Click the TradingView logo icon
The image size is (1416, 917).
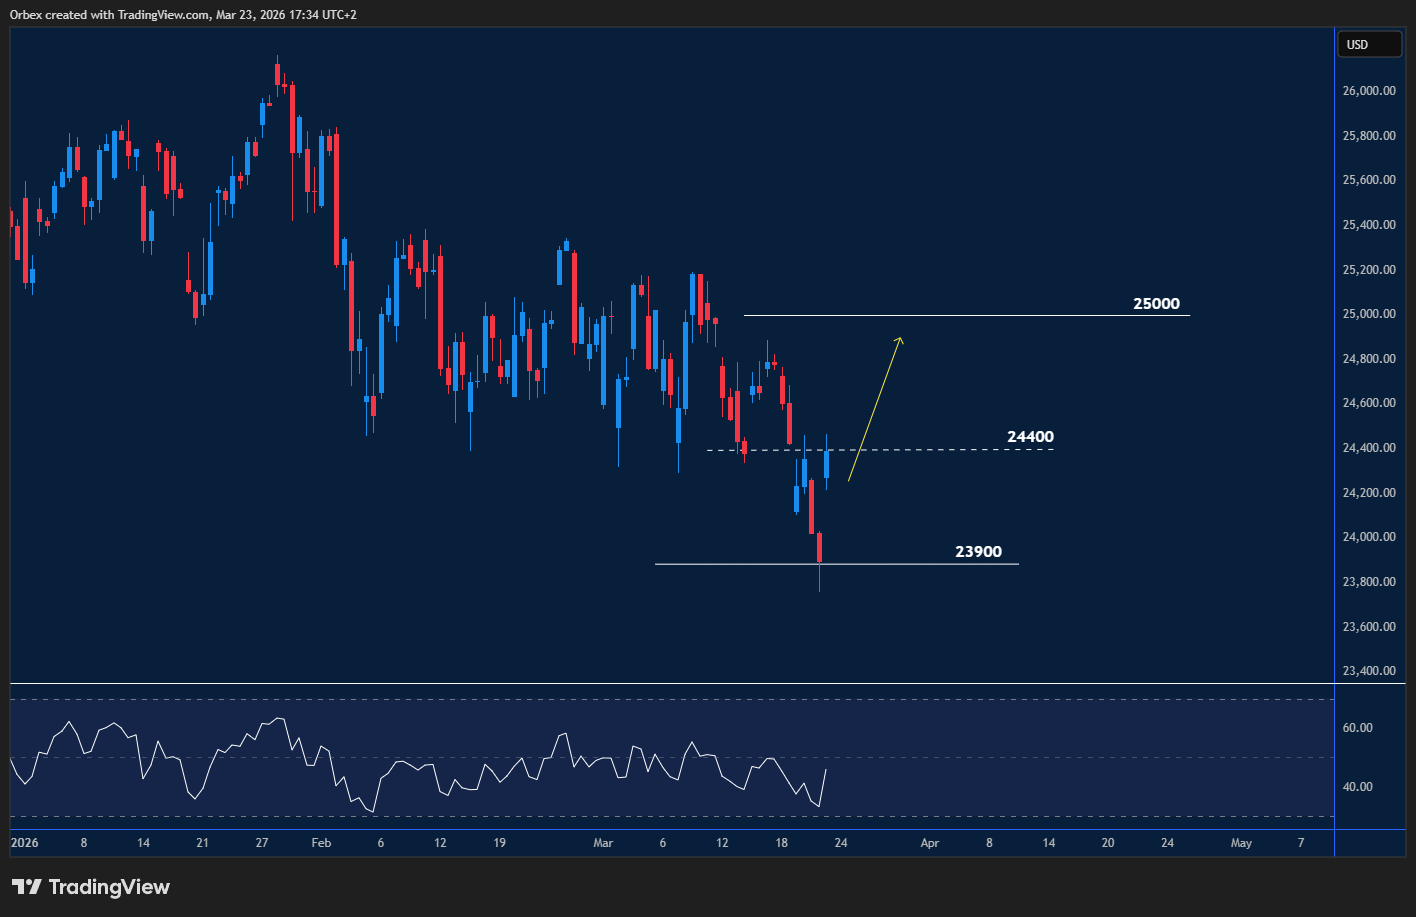[x=27, y=887]
